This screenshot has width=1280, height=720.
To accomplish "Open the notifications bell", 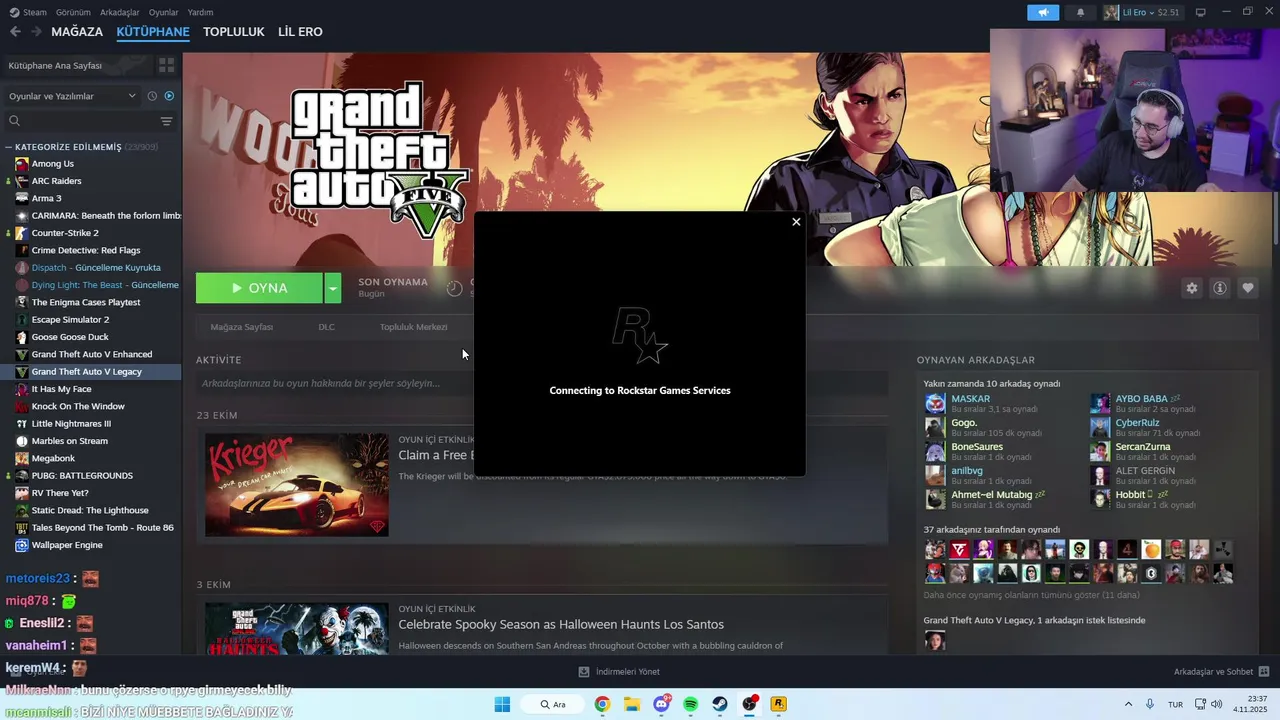I will [1080, 12].
